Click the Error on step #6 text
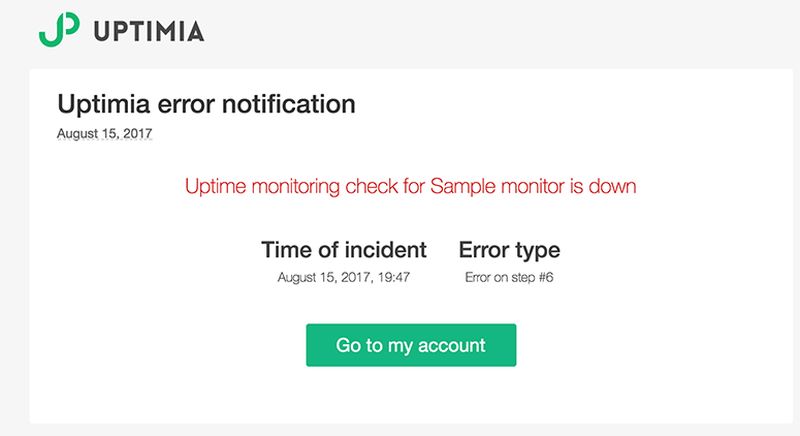This screenshot has height=436, width=800. (x=509, y=277)
